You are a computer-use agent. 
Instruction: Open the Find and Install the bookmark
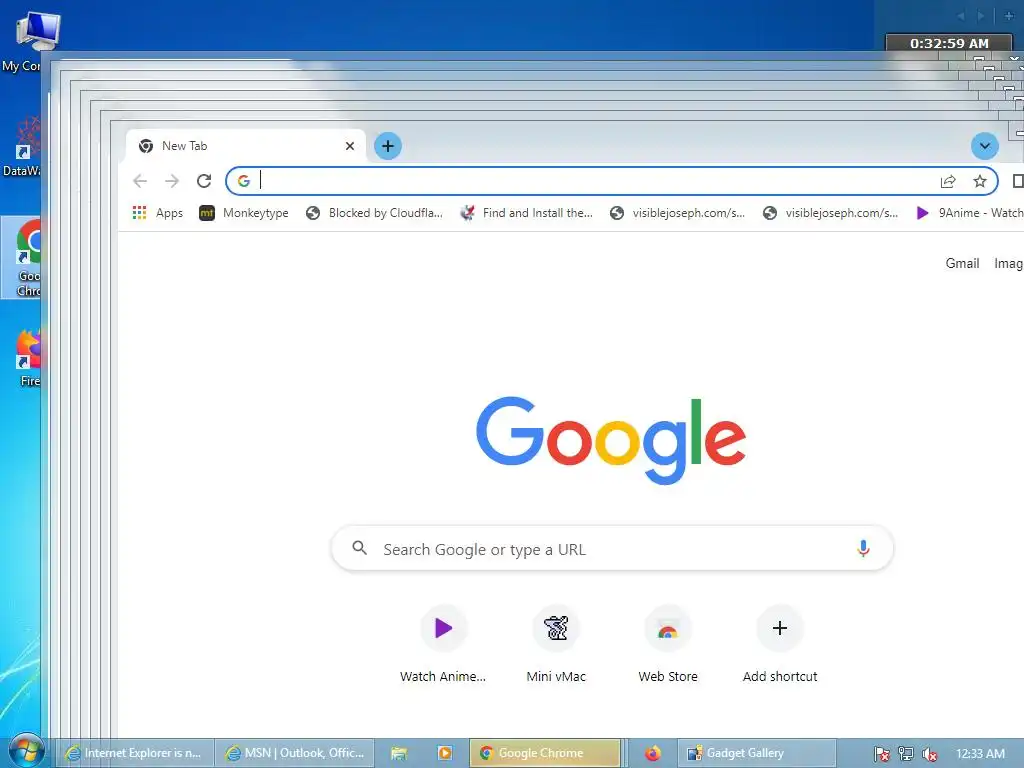click(527, 213)
